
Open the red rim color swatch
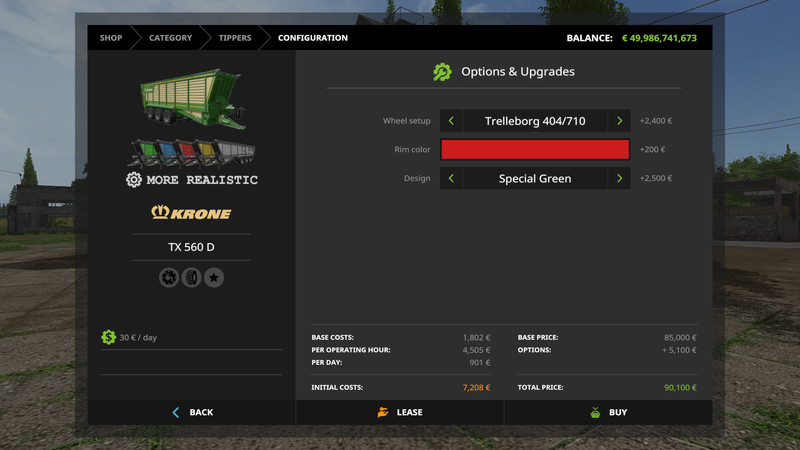point(535,150)
